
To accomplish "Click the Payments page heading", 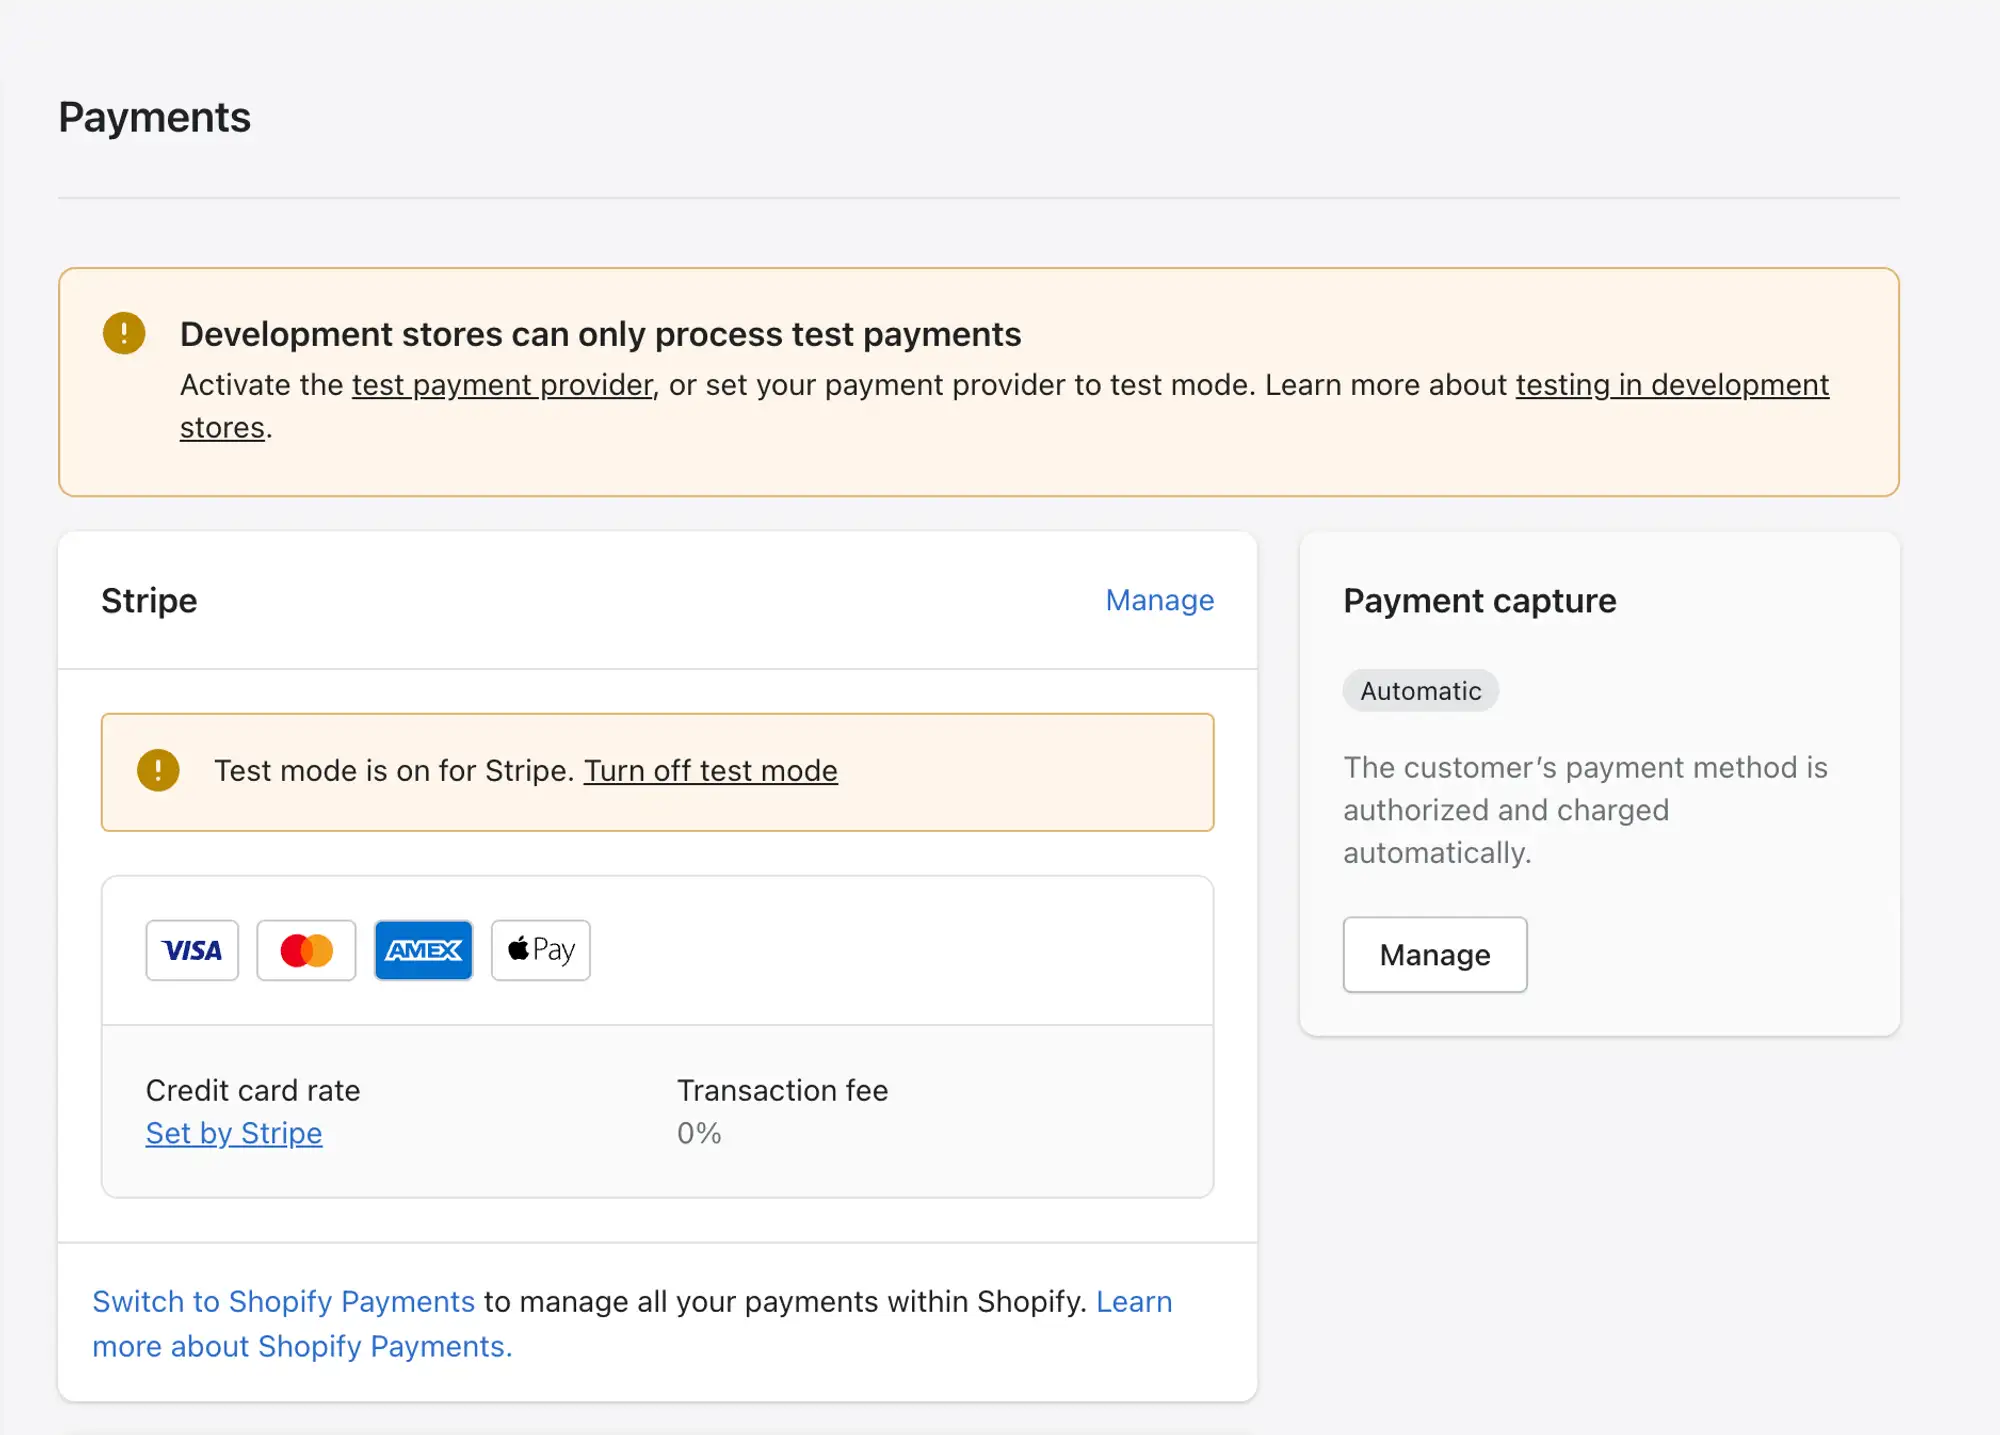I will (x=155, y=117).
